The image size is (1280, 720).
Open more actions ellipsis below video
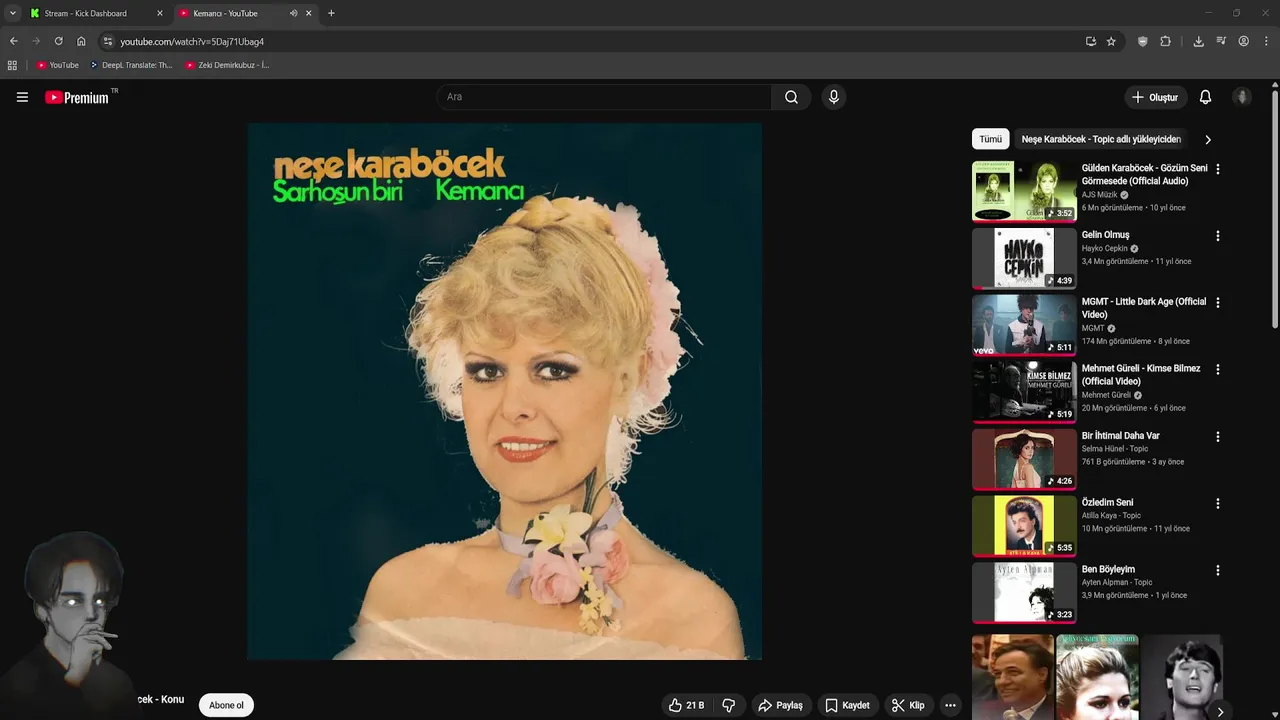(x=950, y=705)
